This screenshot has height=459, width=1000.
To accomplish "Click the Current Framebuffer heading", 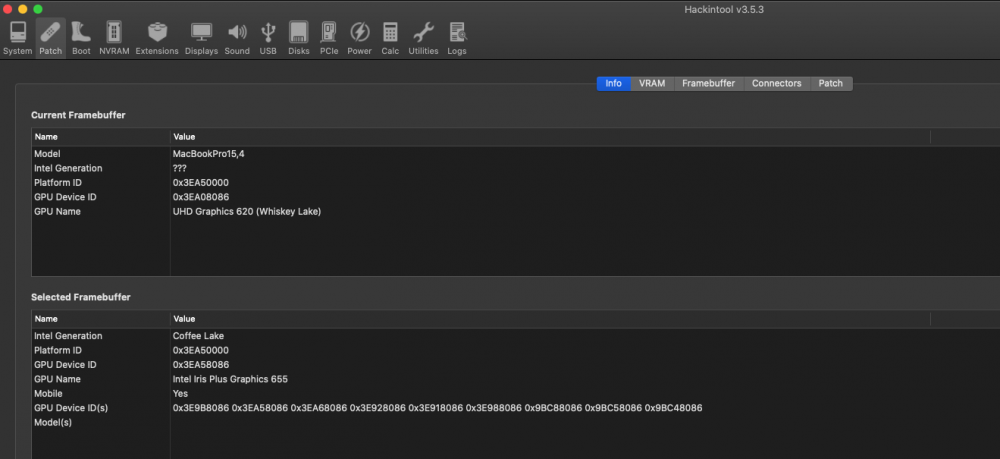I will (x=78, y=115).
